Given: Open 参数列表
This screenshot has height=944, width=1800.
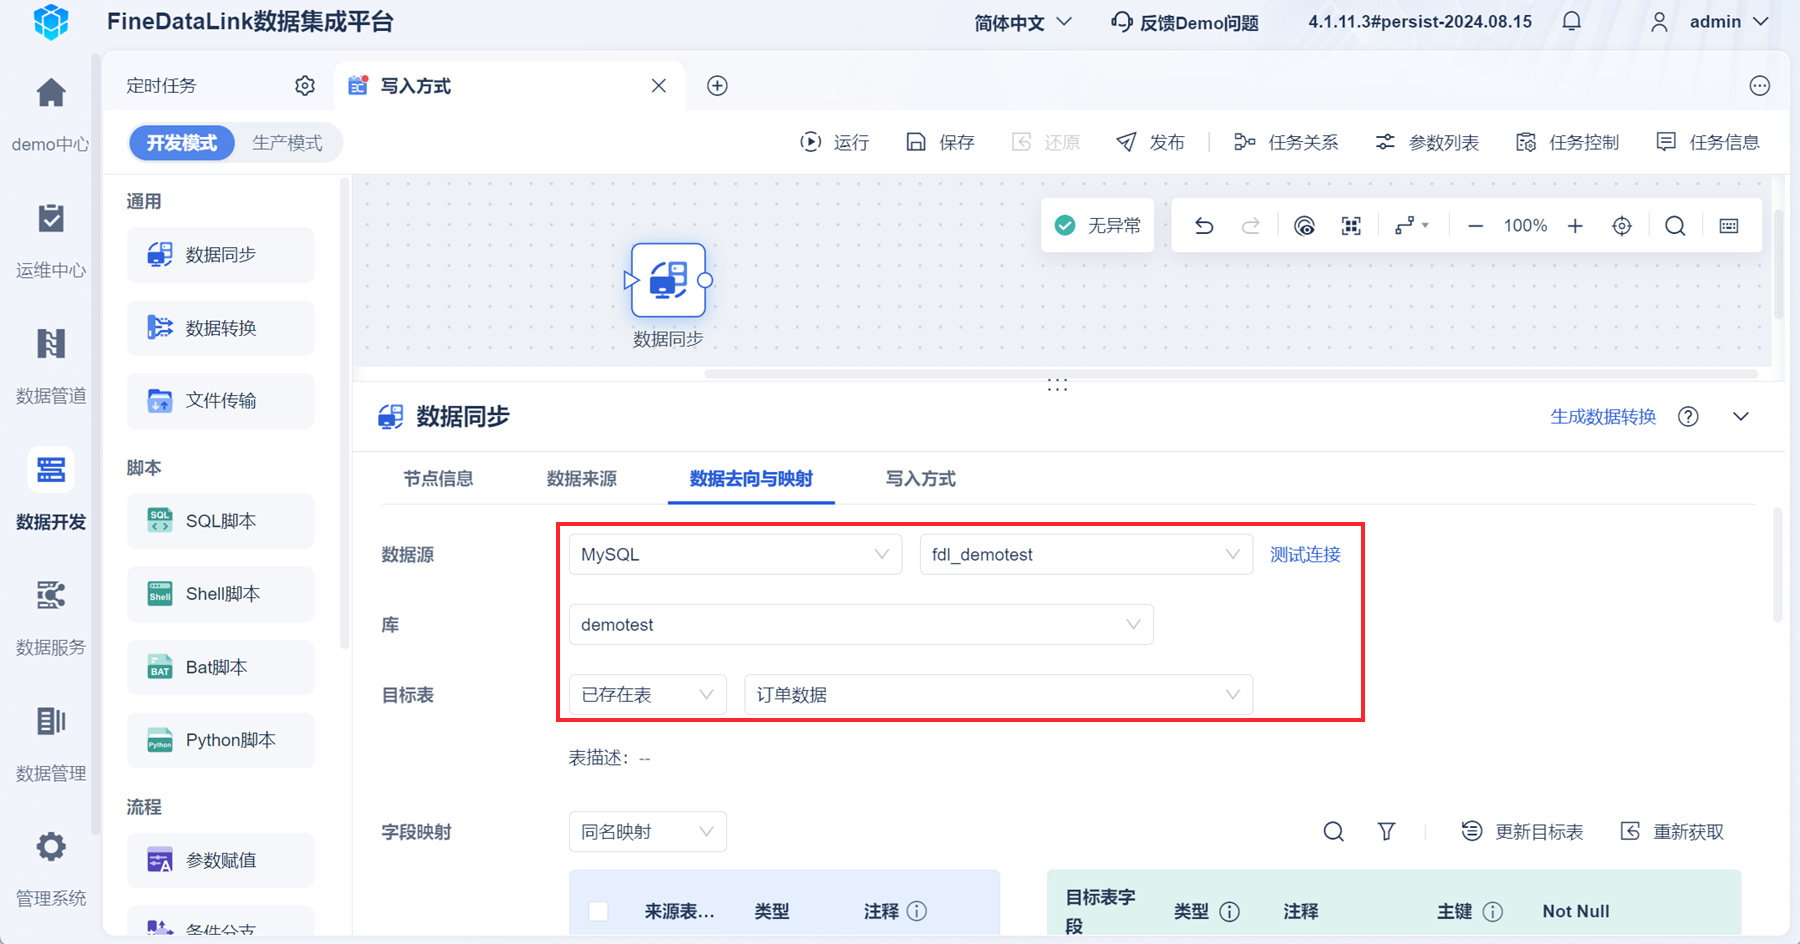Looking at the screenshot, I should tap(1427, 143).
